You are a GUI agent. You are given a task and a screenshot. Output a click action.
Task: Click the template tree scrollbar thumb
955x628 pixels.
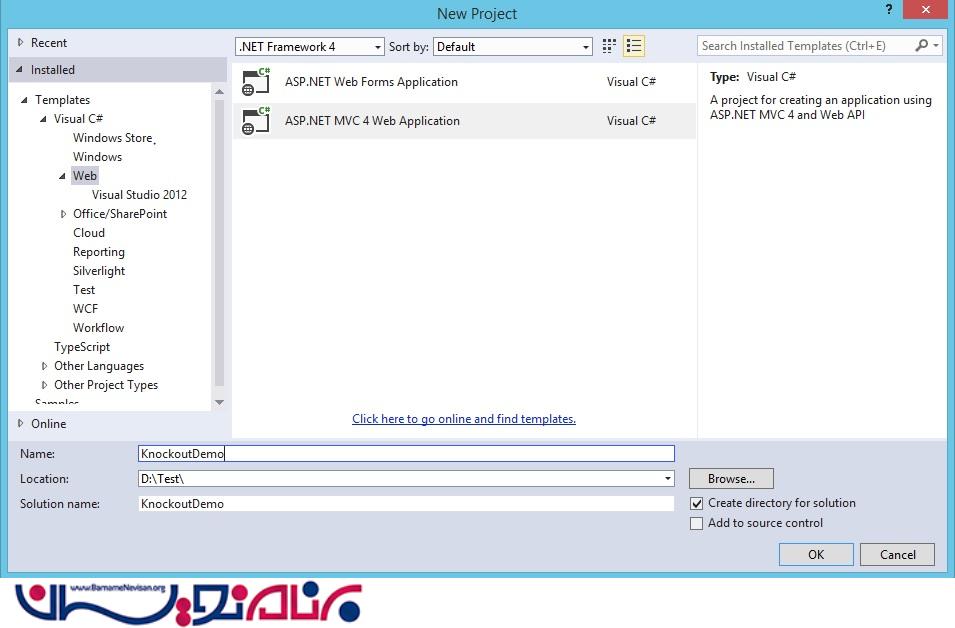pos(219,242)
